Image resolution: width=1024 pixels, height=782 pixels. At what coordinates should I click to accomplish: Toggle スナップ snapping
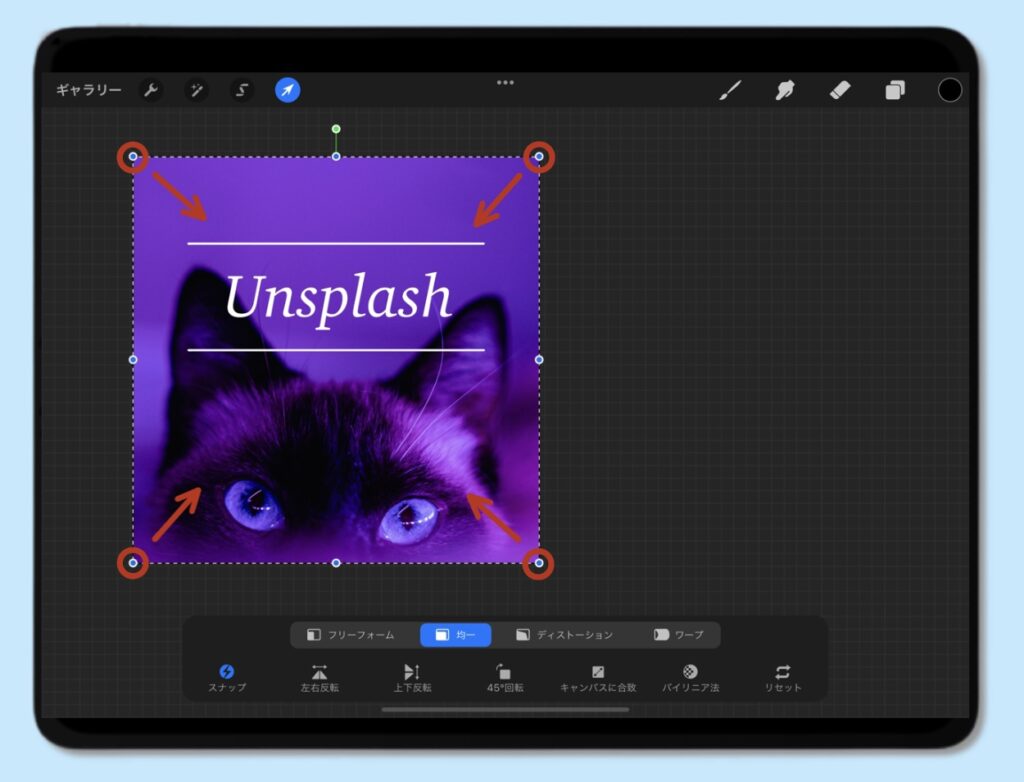tap(227, 678)
